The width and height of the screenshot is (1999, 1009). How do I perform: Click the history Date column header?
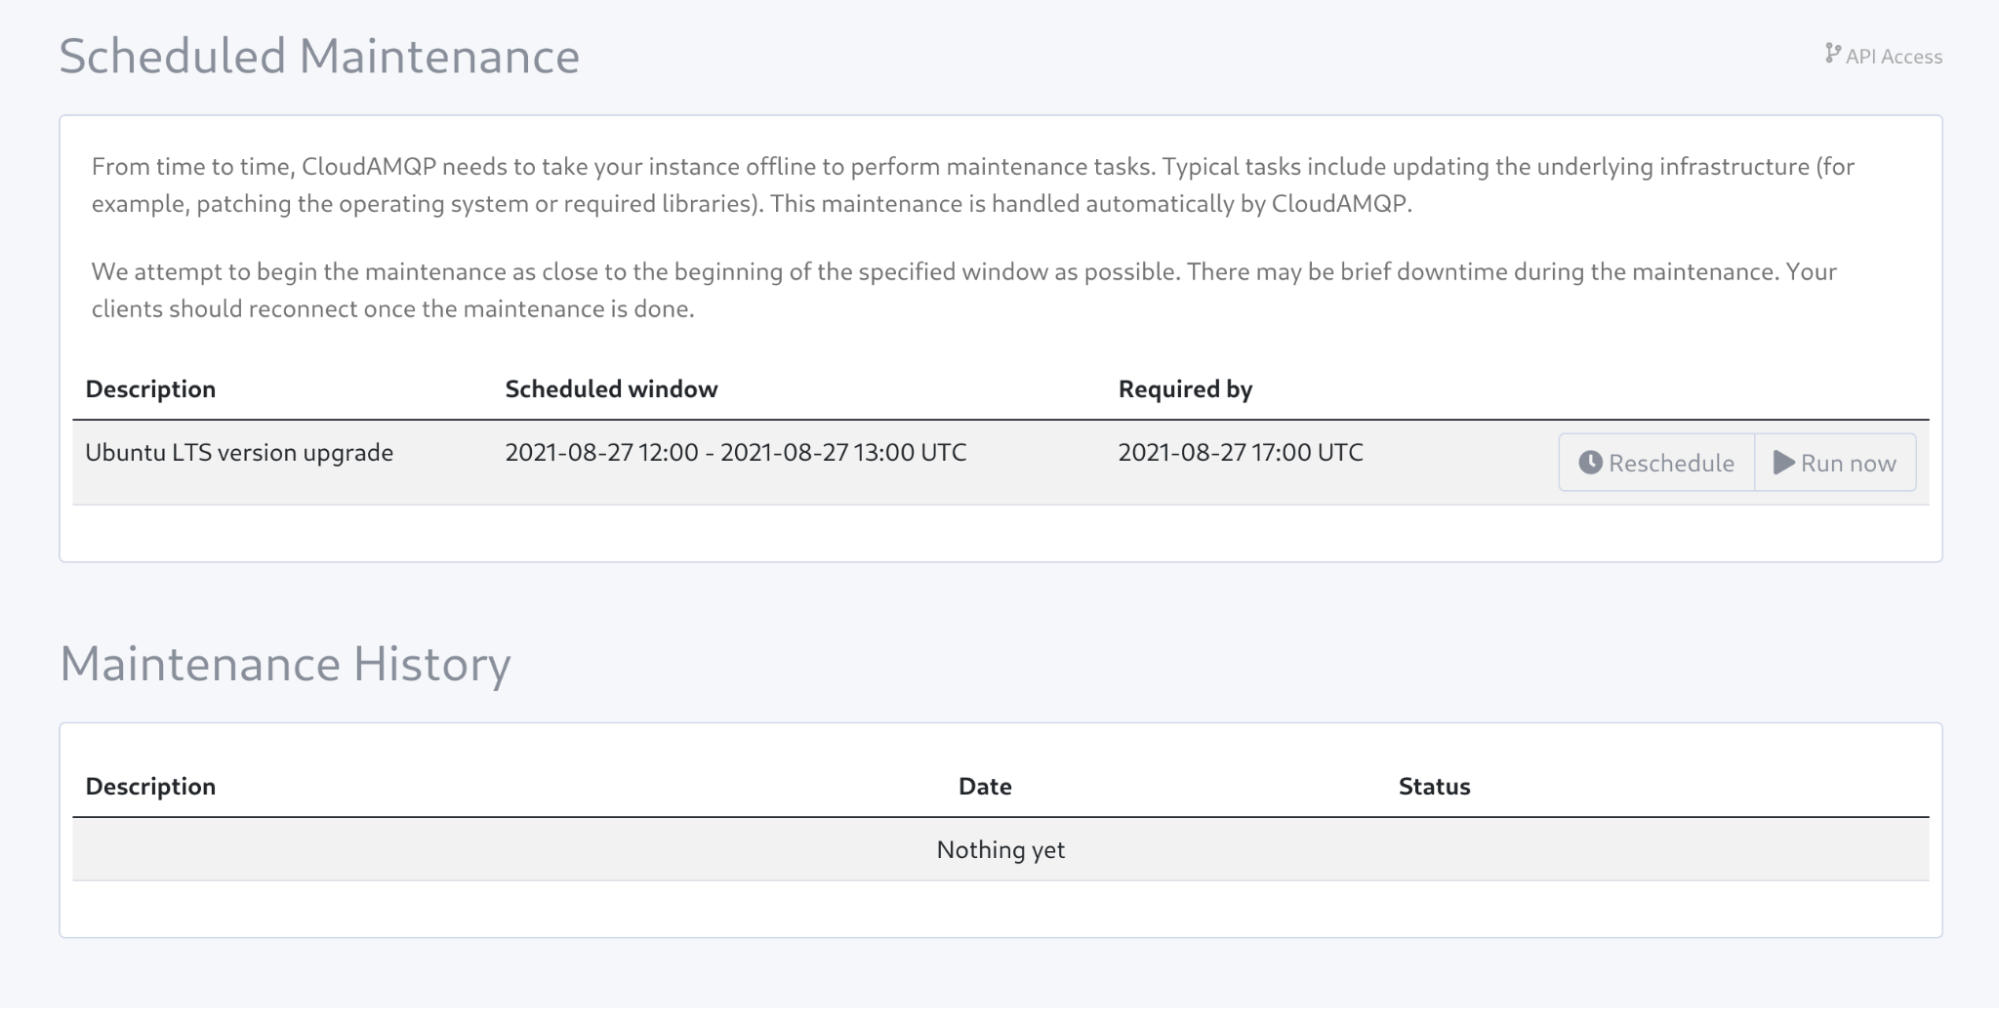(x=985, y=786)
